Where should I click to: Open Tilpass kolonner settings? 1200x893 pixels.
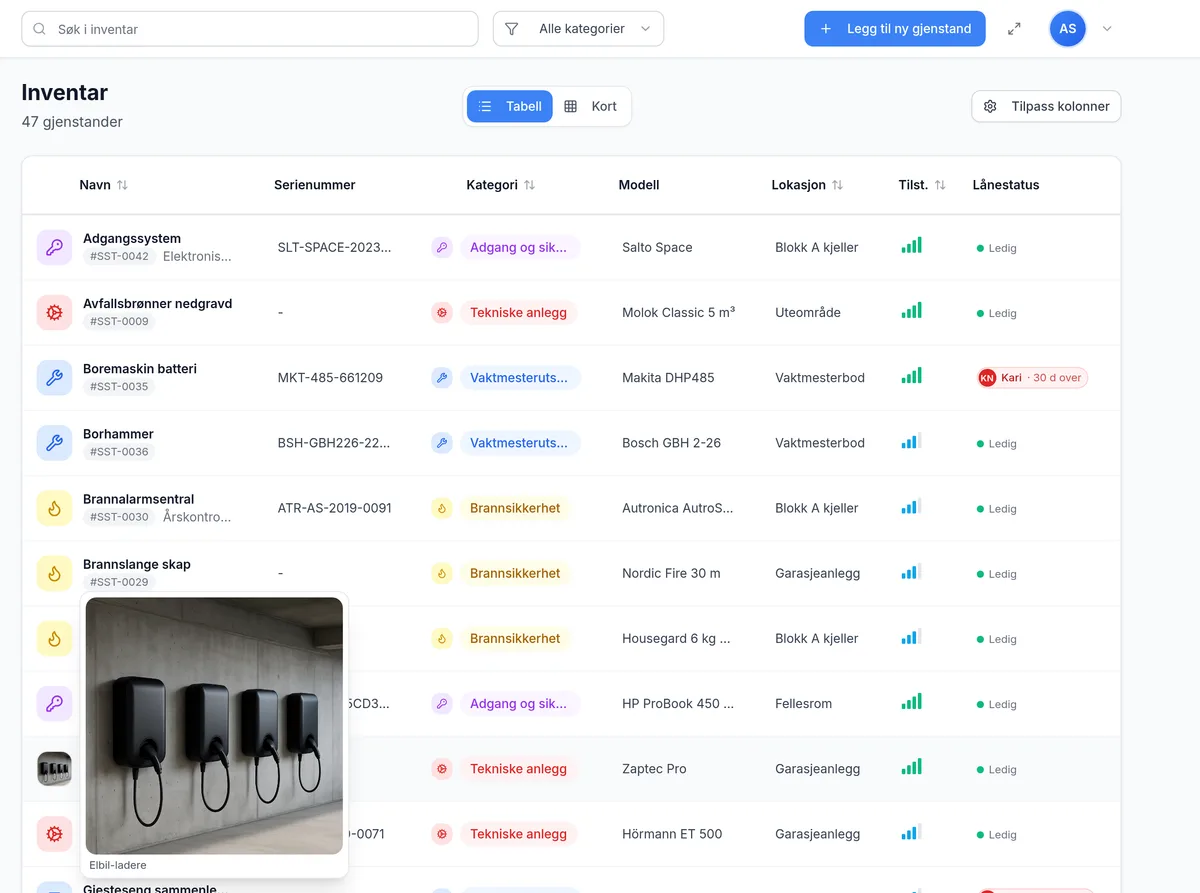(x=1046, y=106)
